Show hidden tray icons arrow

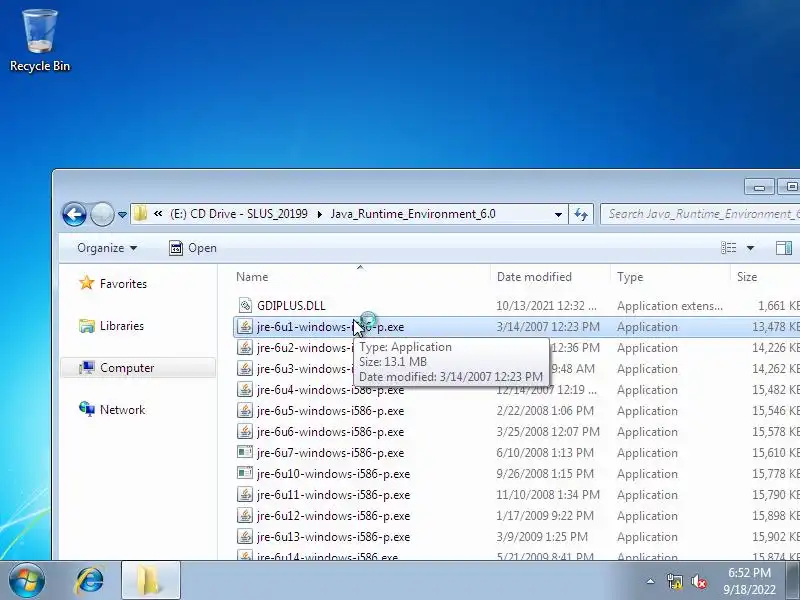pos(651,581)
